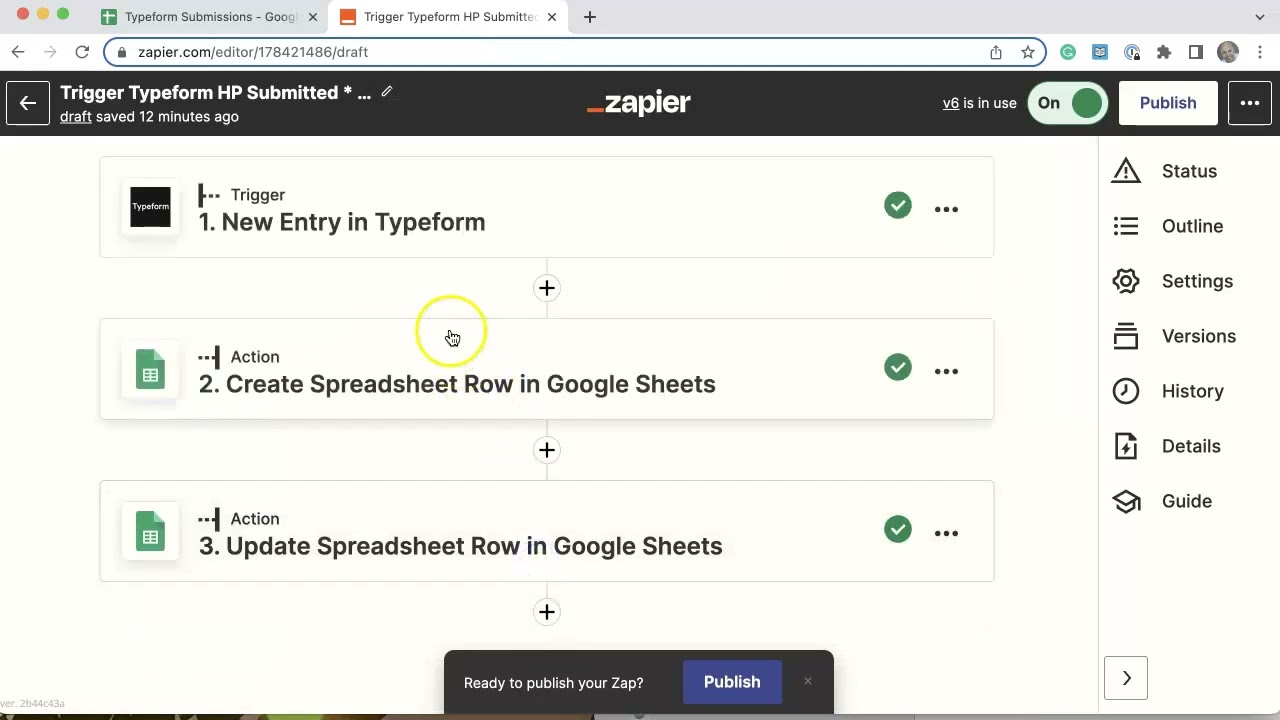Open step 1 New Entry in Typeform
Viewport: 1280px width, 720px height.
547,207
